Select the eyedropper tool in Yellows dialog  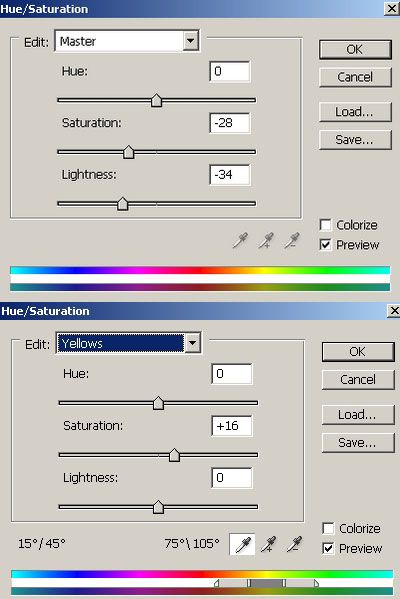243,544
